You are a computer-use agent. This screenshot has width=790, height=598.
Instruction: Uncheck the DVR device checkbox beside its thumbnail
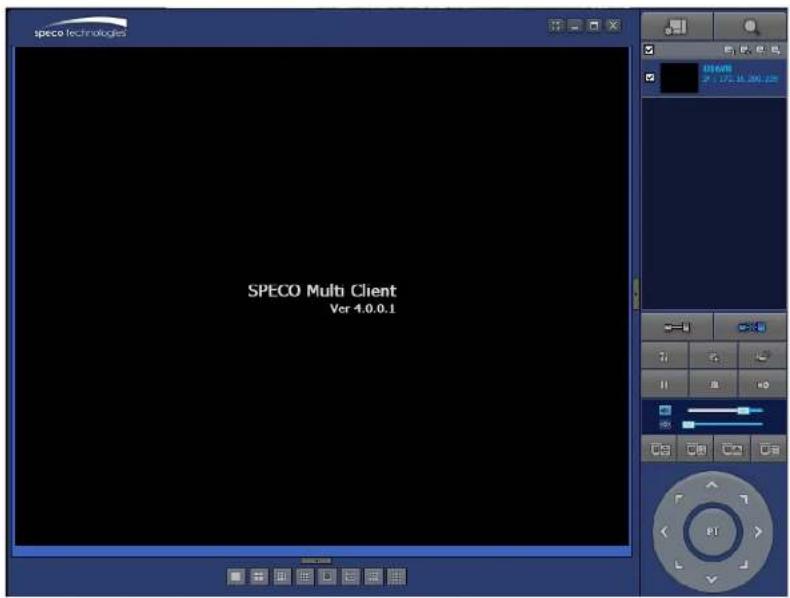(650, 78)
